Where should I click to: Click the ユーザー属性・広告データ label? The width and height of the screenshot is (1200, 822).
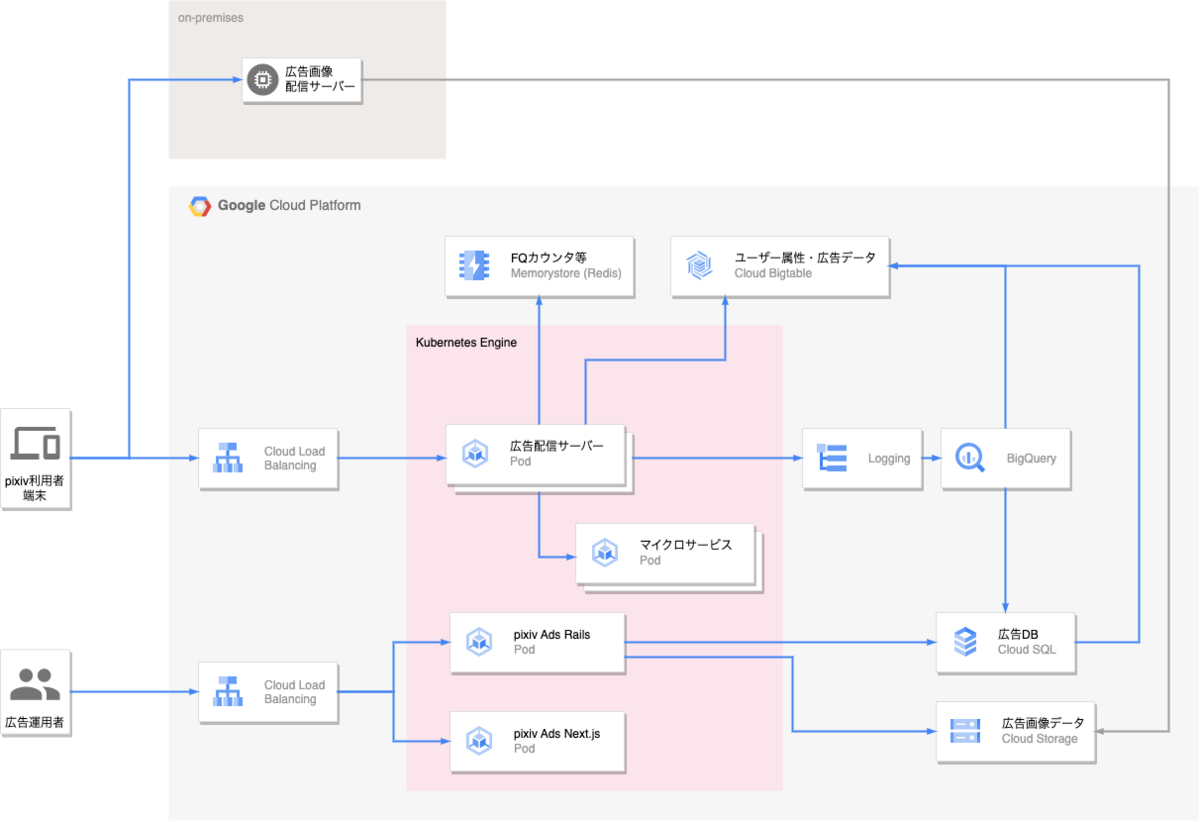tap(805, 257)
